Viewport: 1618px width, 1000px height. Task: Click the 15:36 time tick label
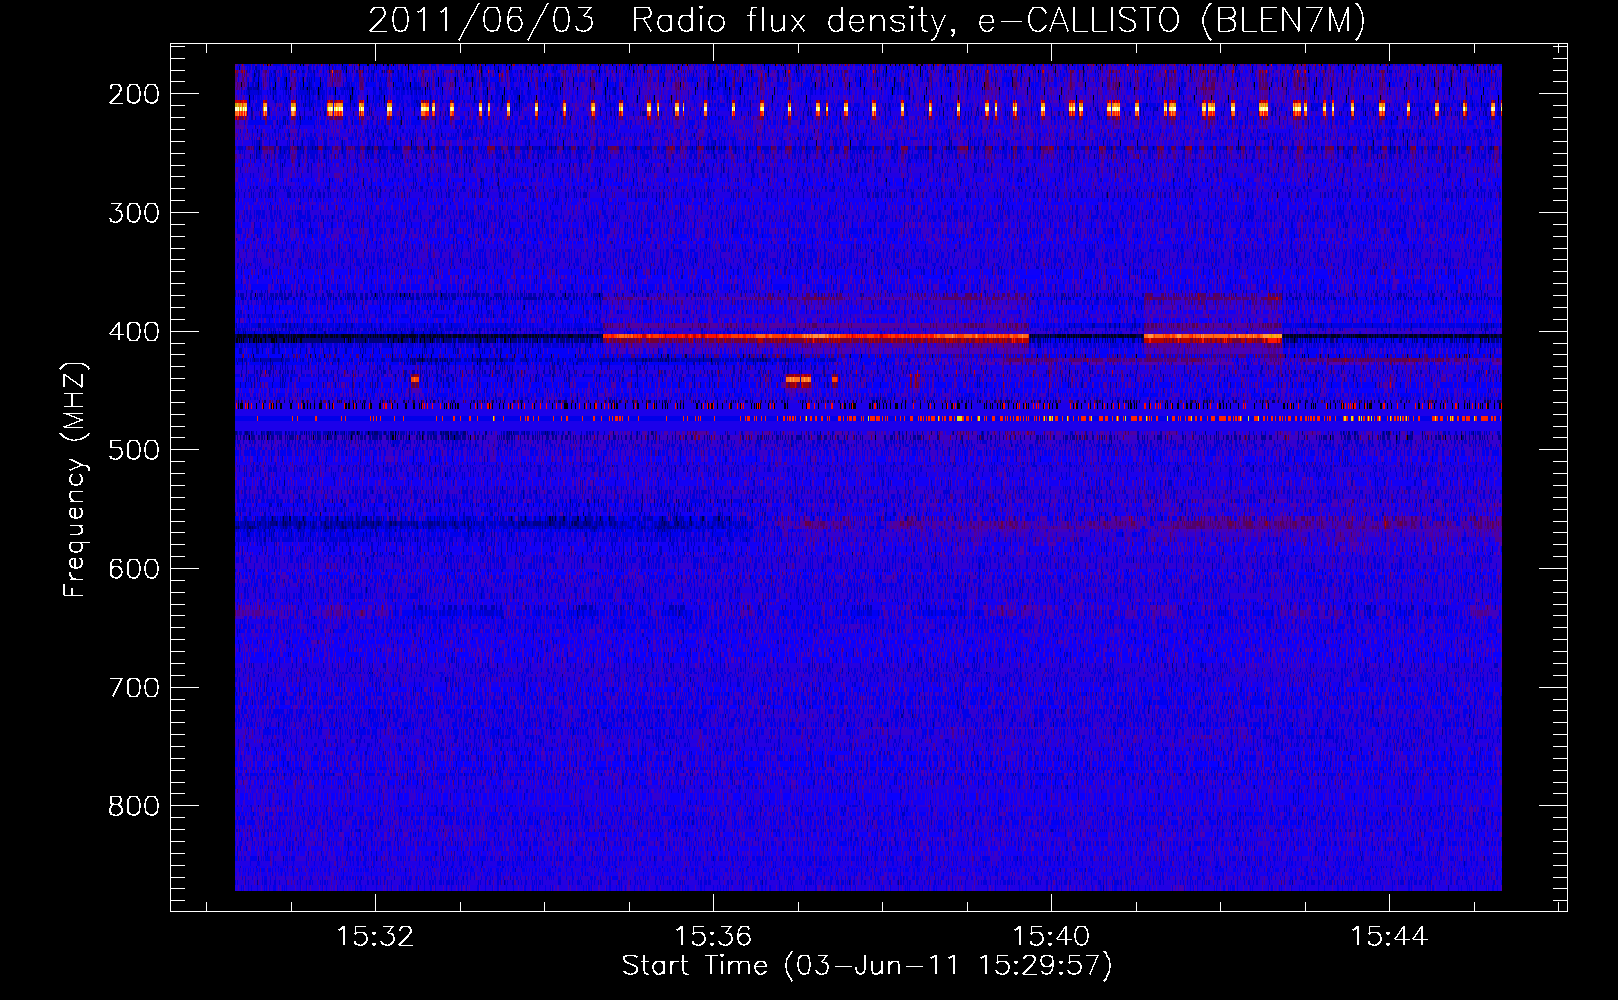(713, 937)
